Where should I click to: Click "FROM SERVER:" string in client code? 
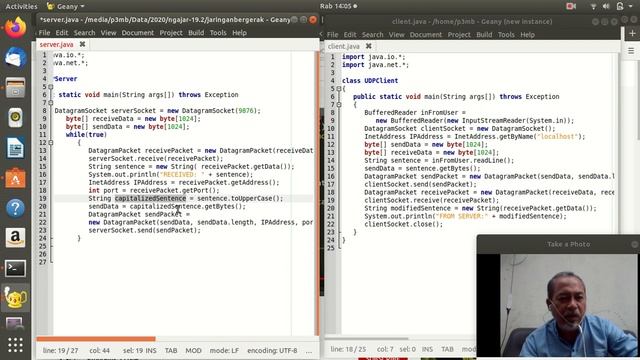tap(461, 216)
